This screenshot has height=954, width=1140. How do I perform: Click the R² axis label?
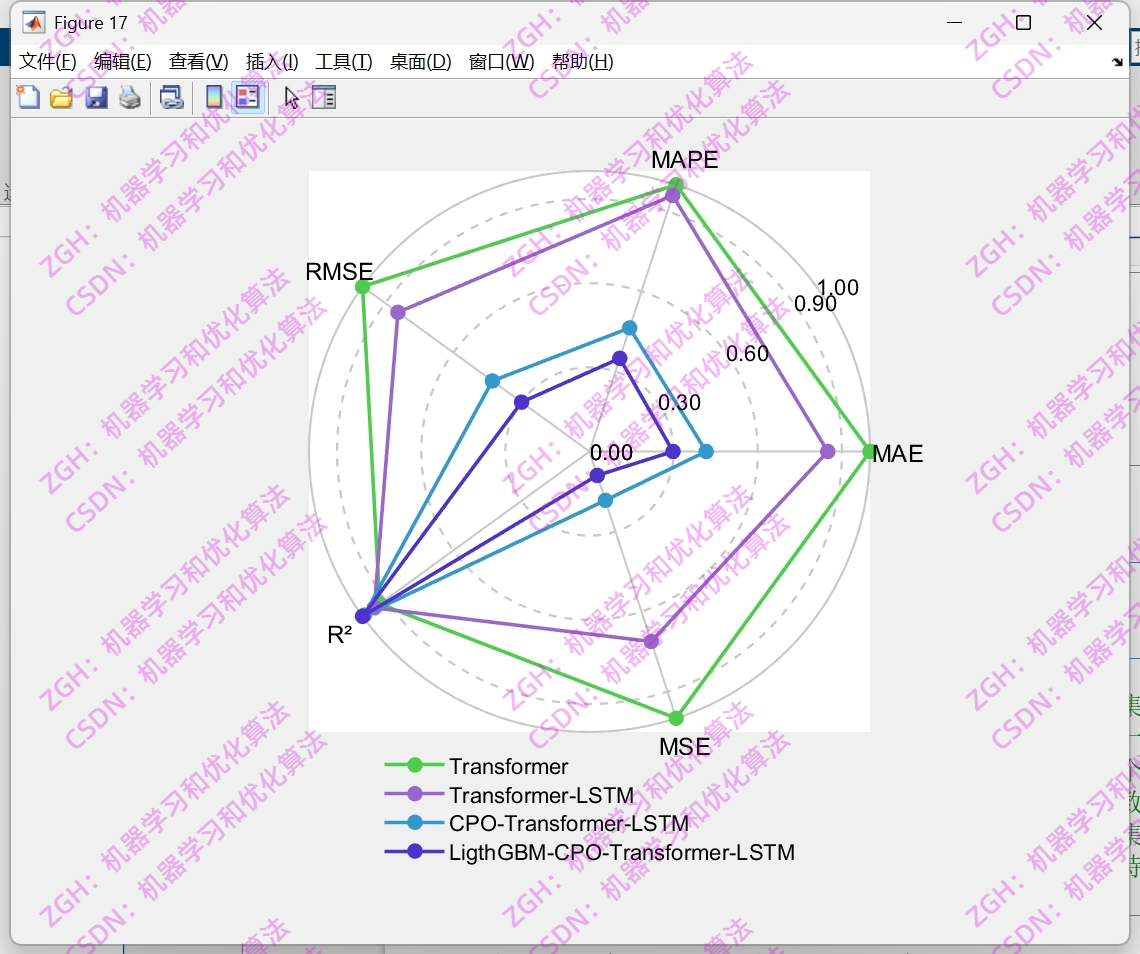pos(340,634)
